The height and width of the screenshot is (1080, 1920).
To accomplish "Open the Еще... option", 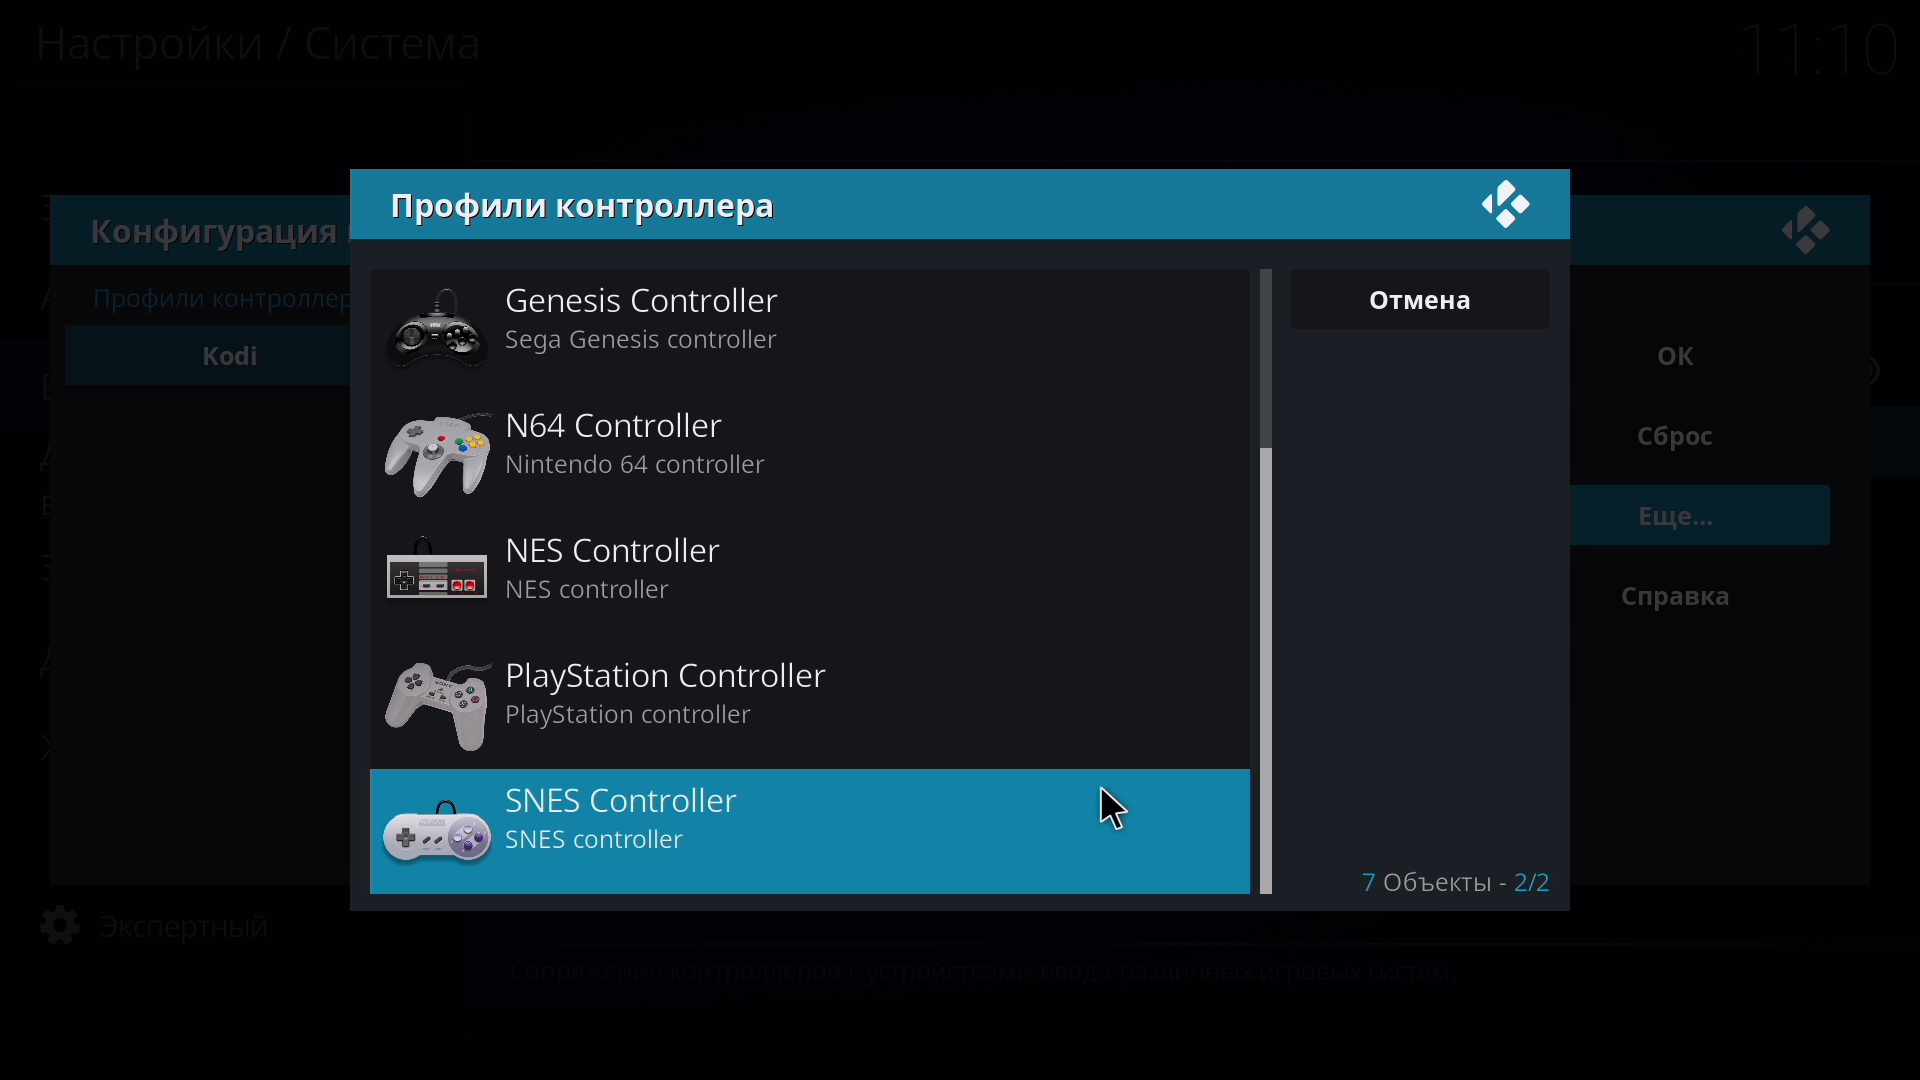I will (x=1674, y=516).
